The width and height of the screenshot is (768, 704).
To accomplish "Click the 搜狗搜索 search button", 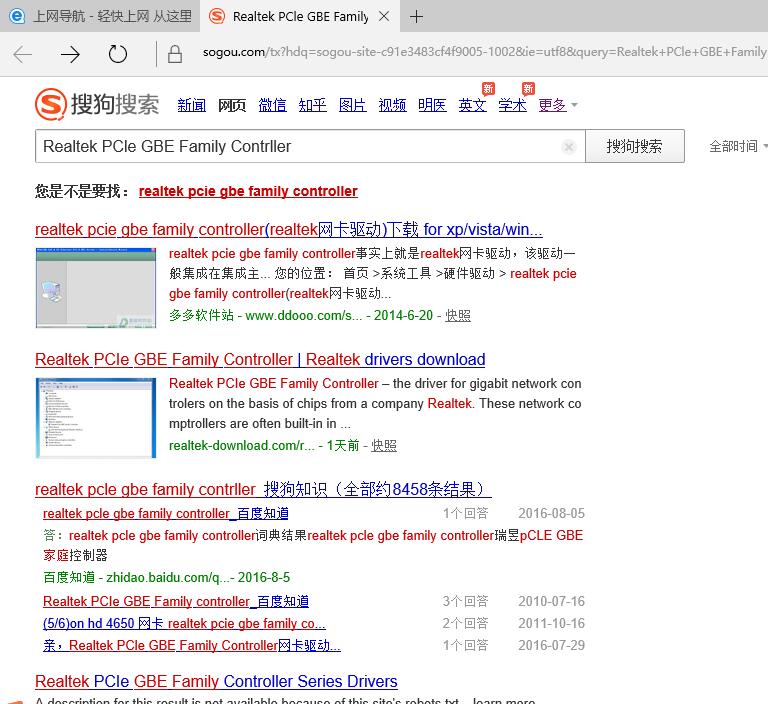I will (x=635, y=146).
